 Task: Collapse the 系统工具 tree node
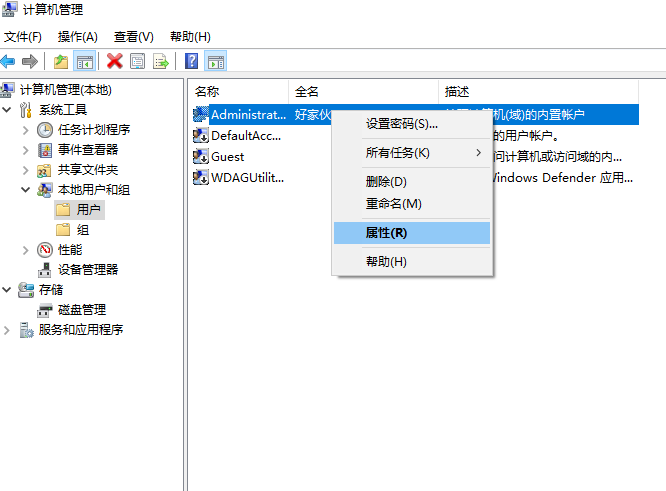[9, 109]
